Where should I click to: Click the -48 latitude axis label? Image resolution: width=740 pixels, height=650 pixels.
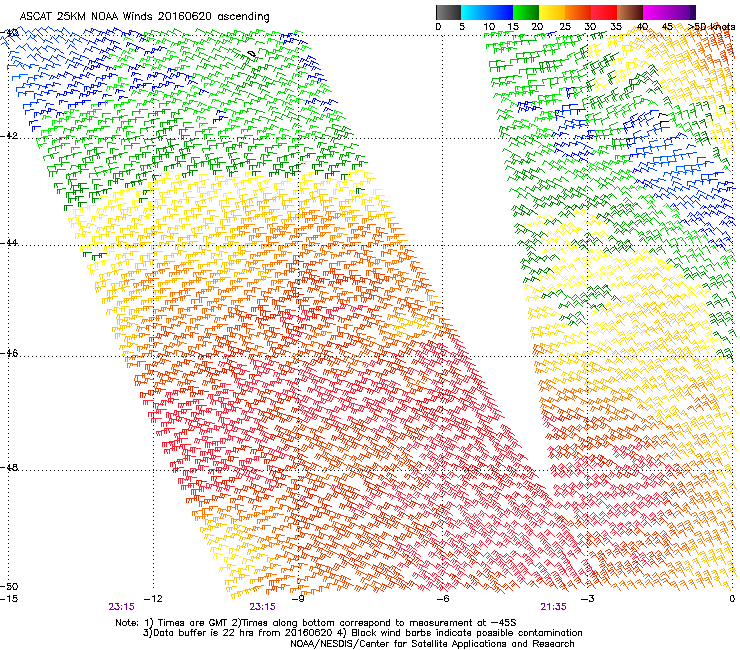point(10,467)
